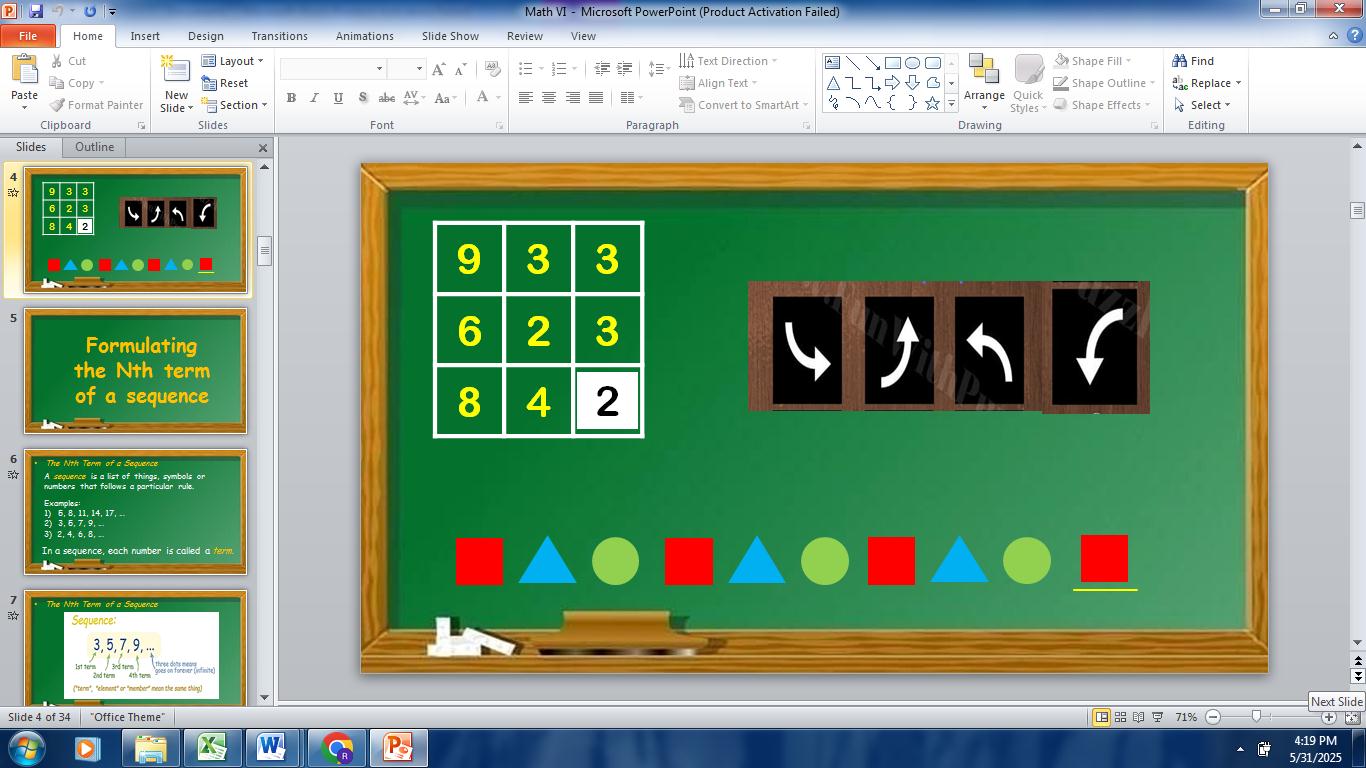Switch to Slide Sorter view in status bar

click(x=1120, y=717)
